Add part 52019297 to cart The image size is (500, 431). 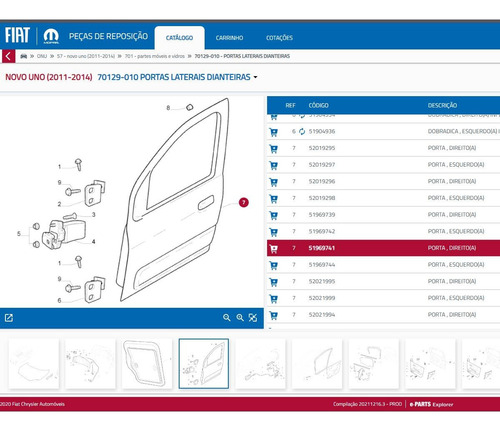point(274,165)
